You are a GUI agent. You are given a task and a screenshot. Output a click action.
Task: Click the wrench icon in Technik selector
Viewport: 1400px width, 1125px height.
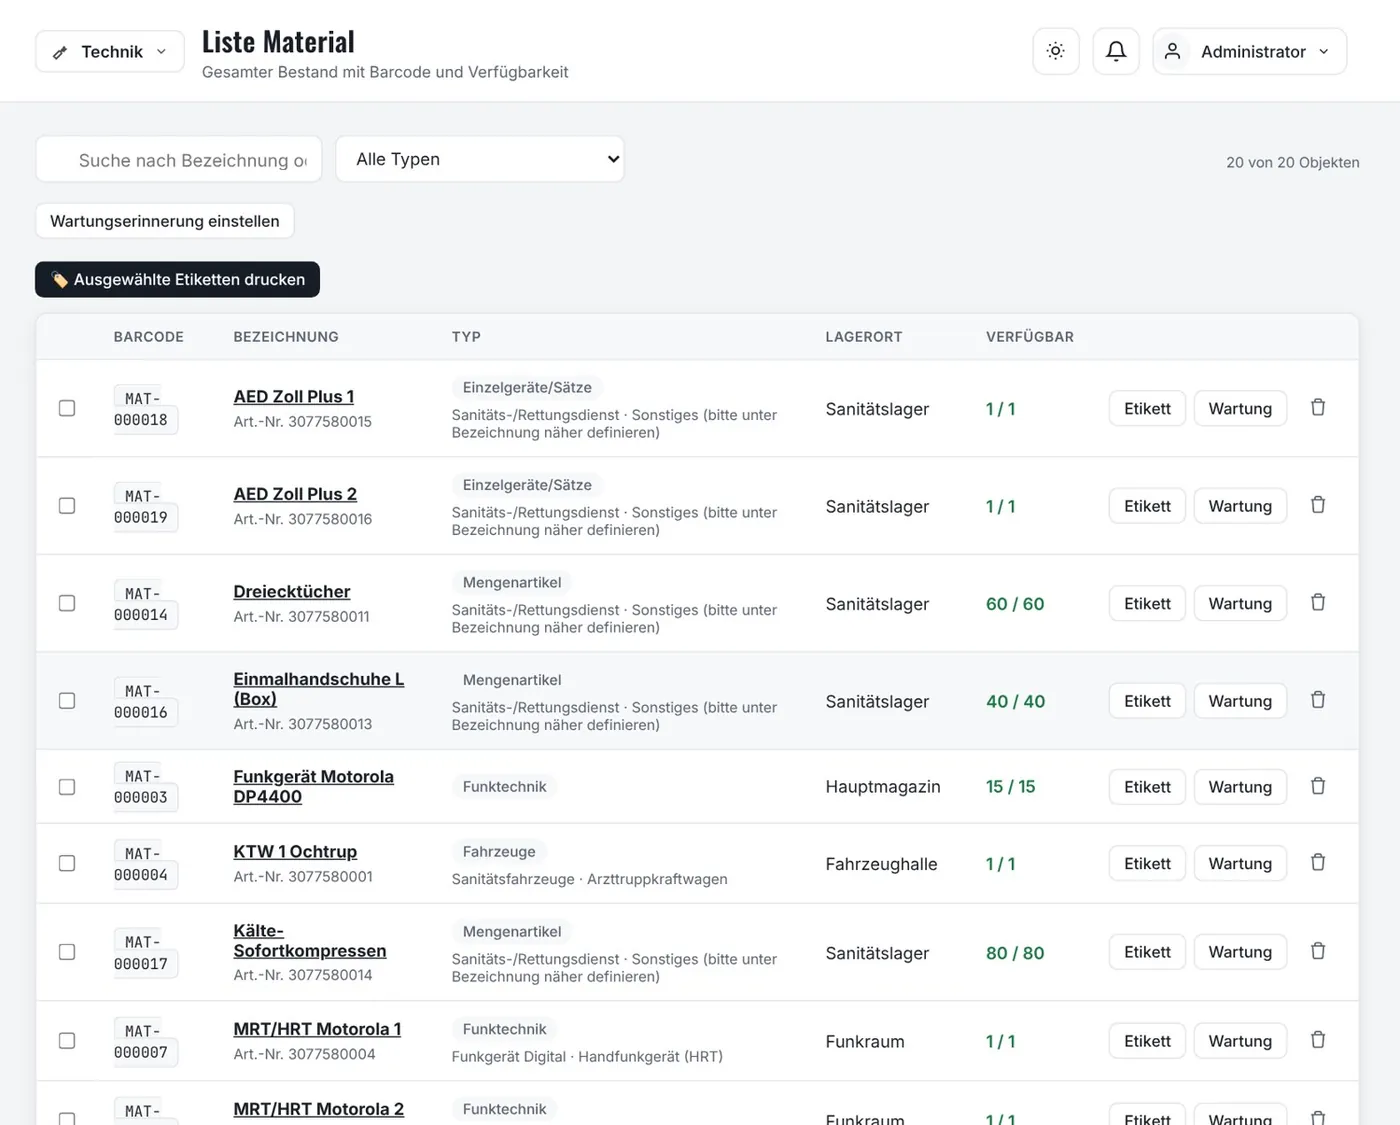point(60,52)
